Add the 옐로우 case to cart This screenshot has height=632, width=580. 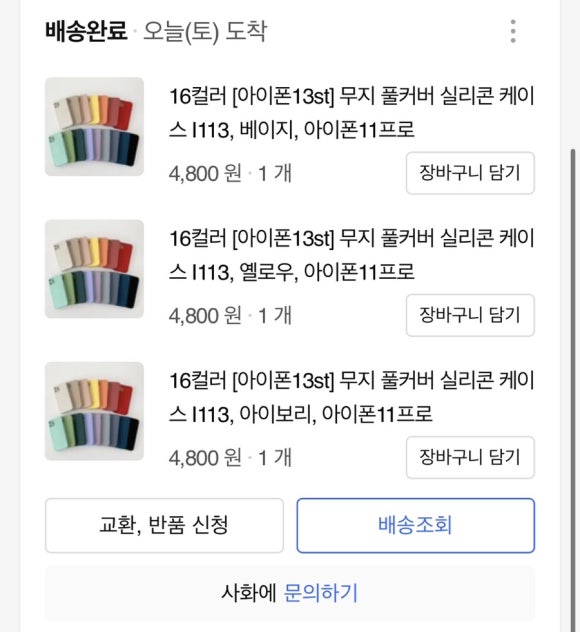(x=470, y=315)
